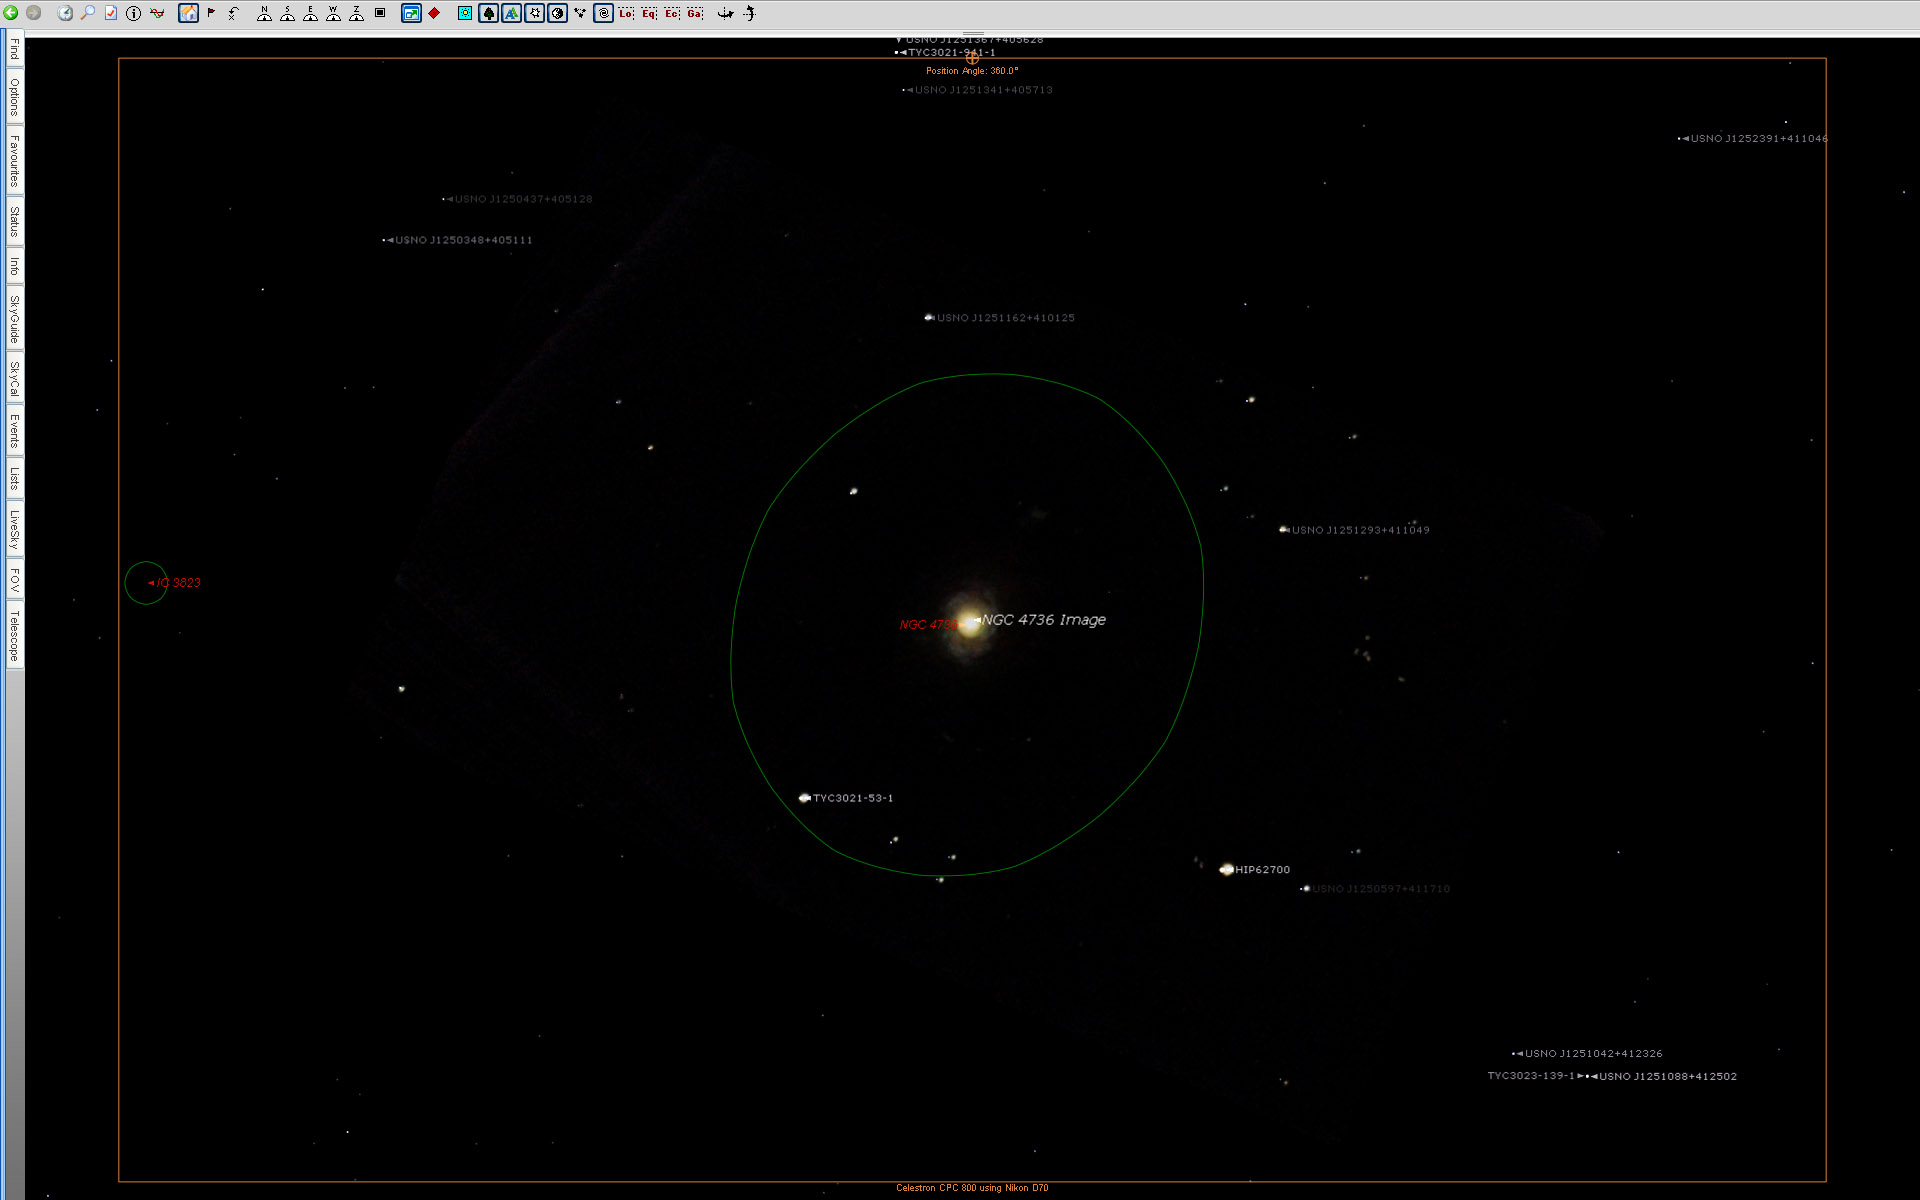Click the home view icon

click(x=188, y=13)
